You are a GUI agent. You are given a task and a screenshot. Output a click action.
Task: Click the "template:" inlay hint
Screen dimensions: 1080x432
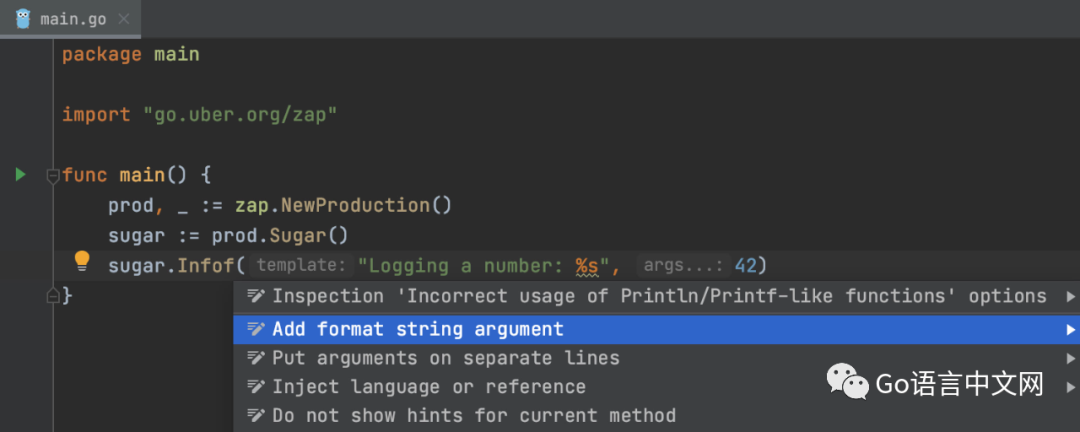[301, 266]
